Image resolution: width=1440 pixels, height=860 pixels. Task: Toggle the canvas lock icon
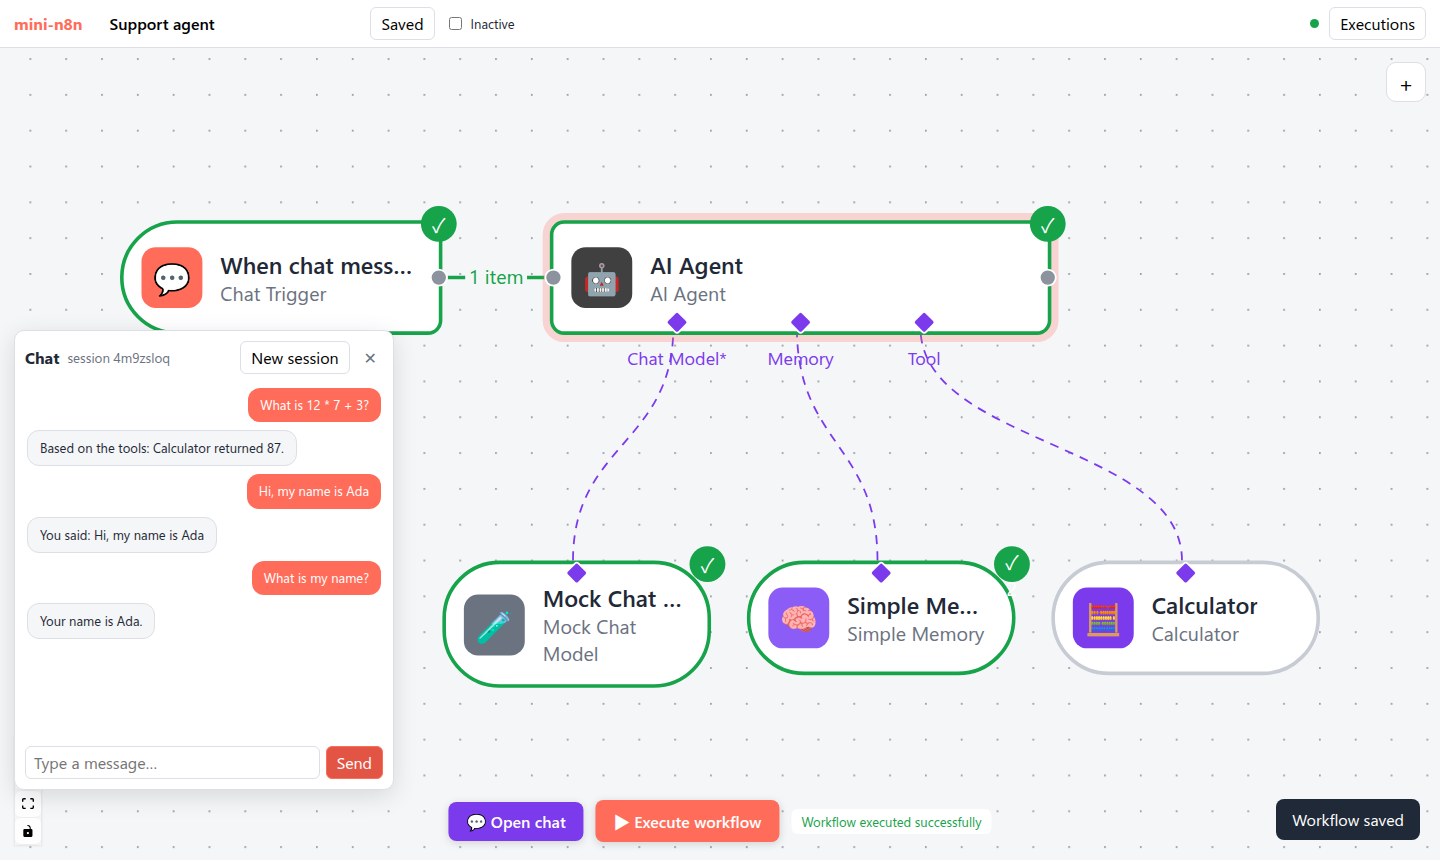pos(28,831)
